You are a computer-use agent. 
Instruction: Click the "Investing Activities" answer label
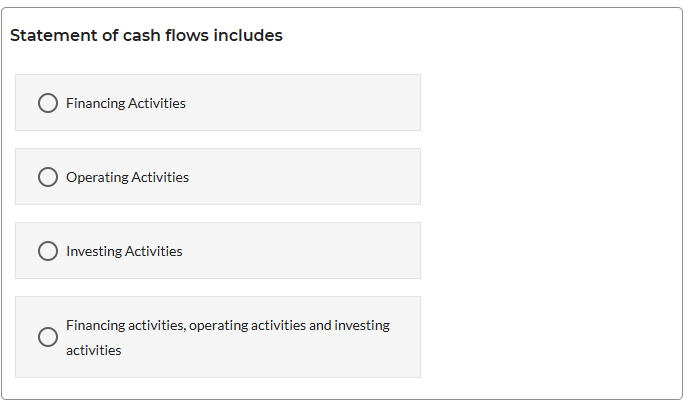coord(124,251)
